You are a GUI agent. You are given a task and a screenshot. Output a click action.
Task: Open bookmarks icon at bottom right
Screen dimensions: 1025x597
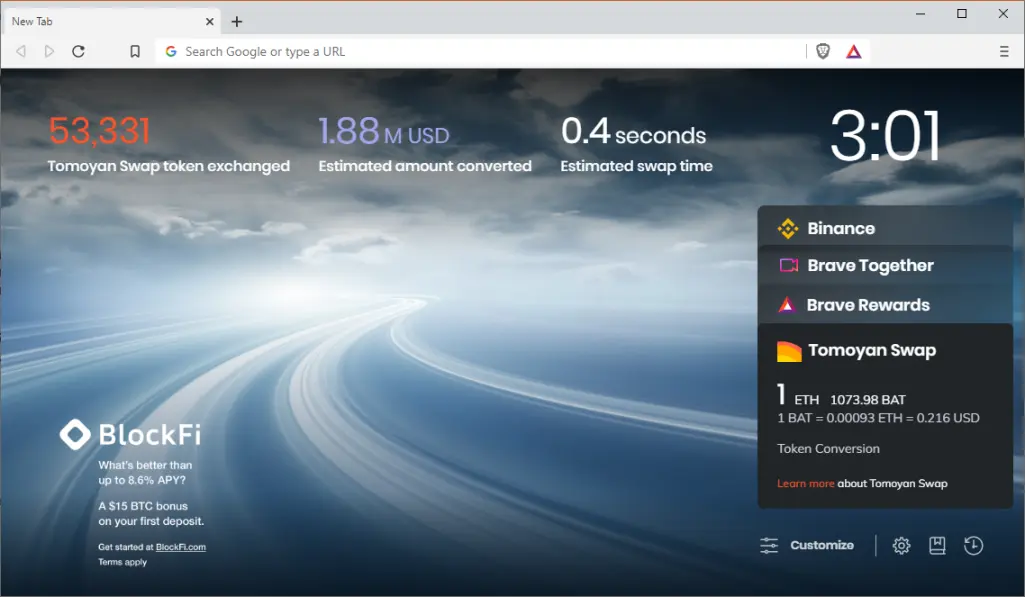937,545
